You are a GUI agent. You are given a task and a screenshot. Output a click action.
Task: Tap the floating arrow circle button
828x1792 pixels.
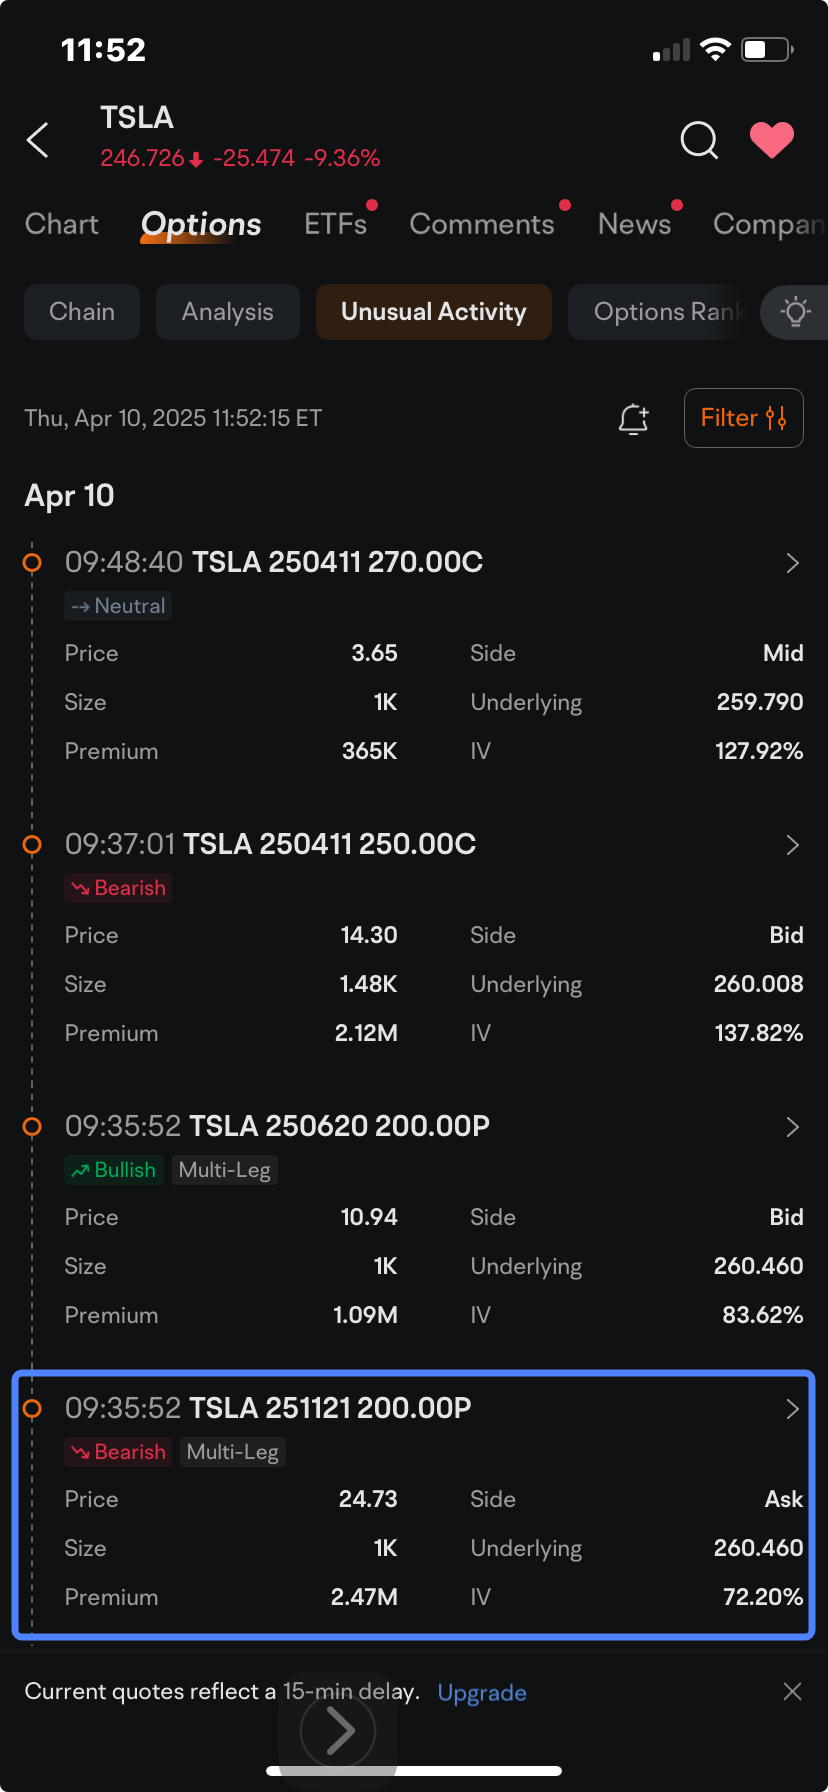click(339, 1730)
